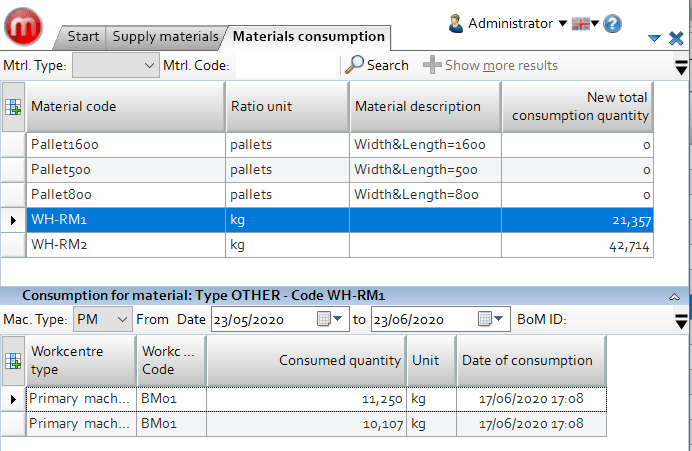
Task: Open the language selection dropdown arrow
Action: pos(595,23)
